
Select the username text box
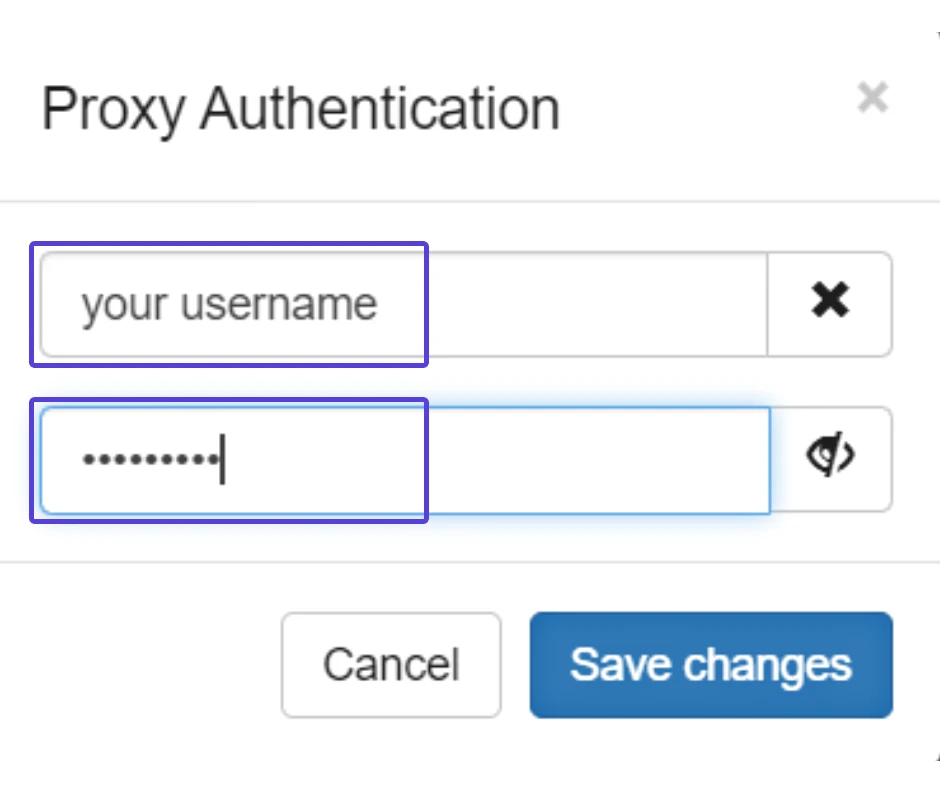[403, 304]
